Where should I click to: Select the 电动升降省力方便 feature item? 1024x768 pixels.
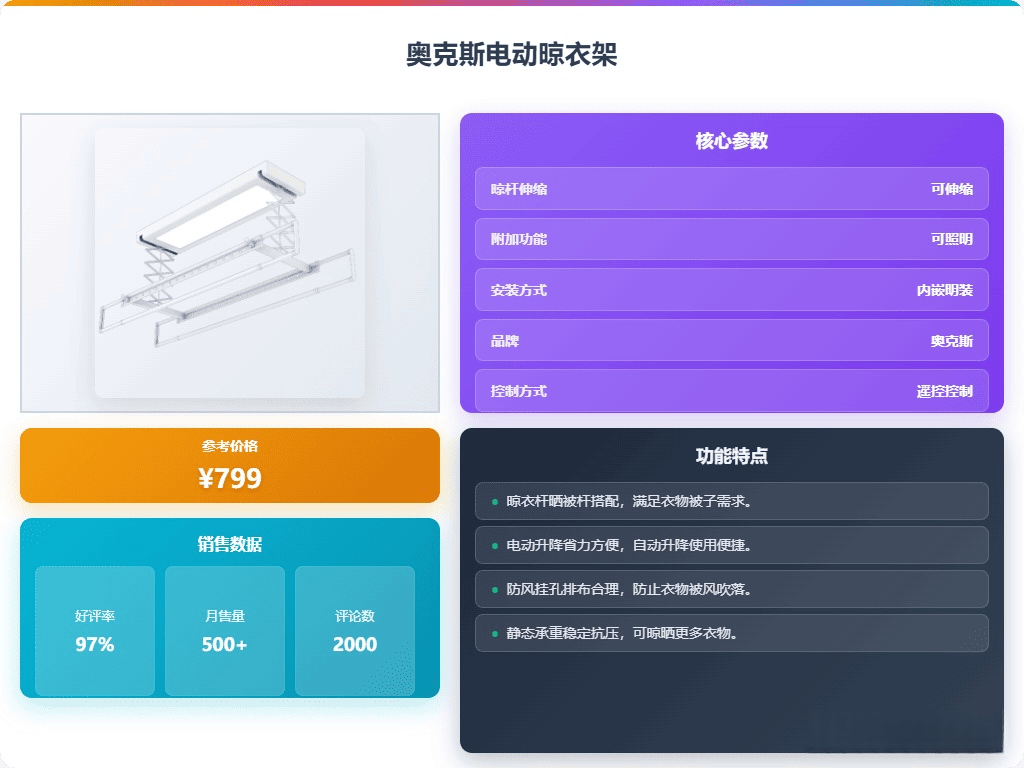point(731,545)
